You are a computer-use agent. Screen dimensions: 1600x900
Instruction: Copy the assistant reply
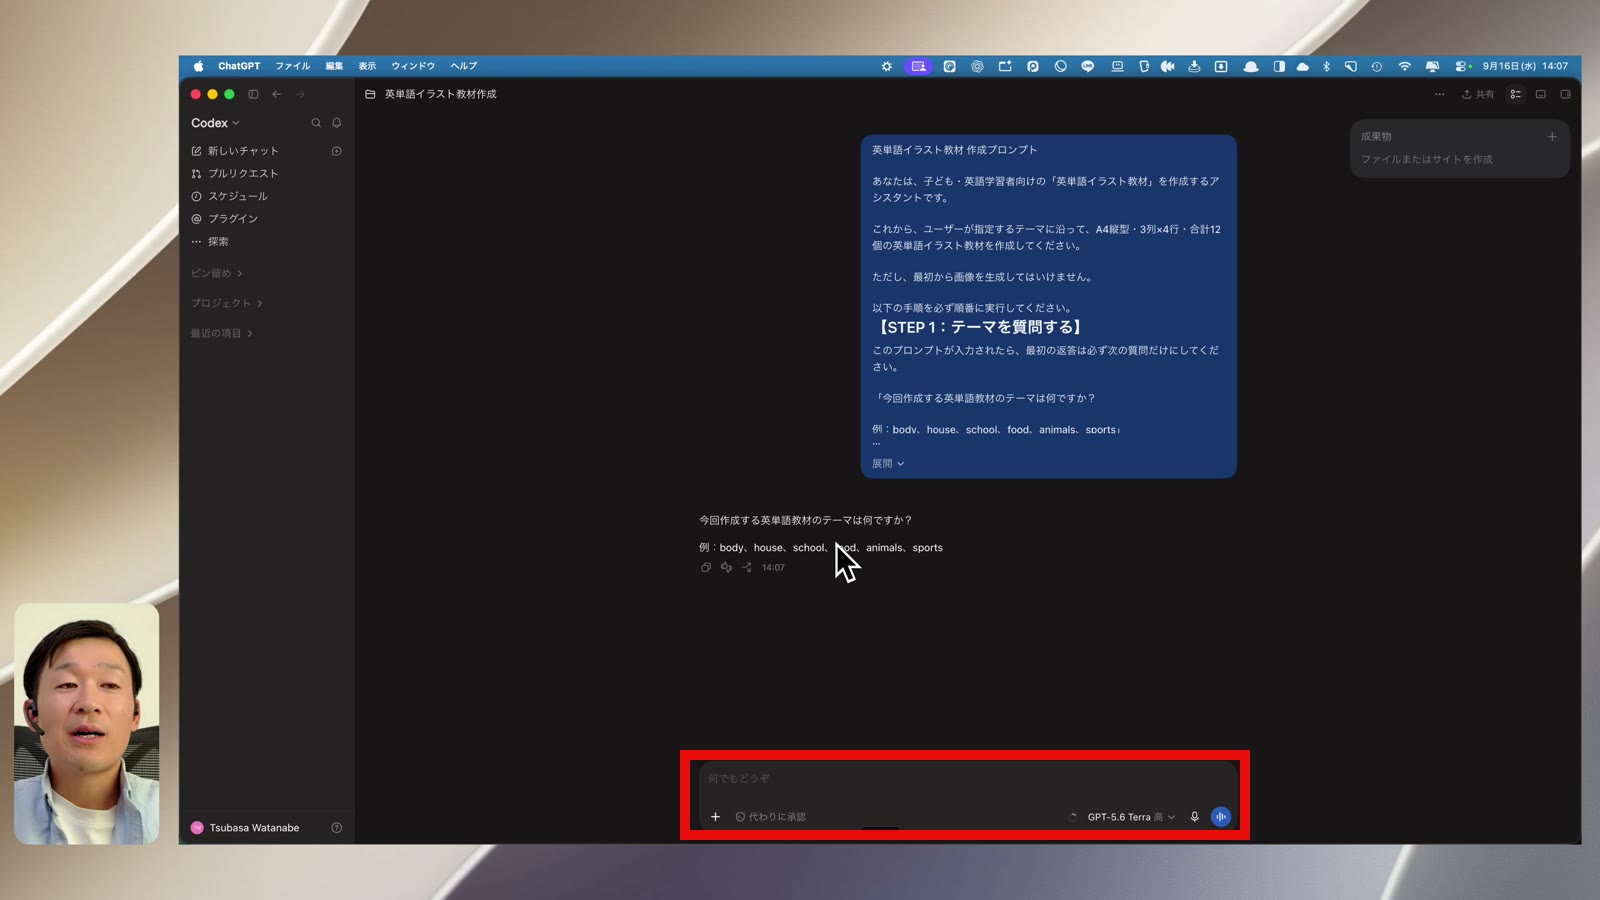point(706,567)
